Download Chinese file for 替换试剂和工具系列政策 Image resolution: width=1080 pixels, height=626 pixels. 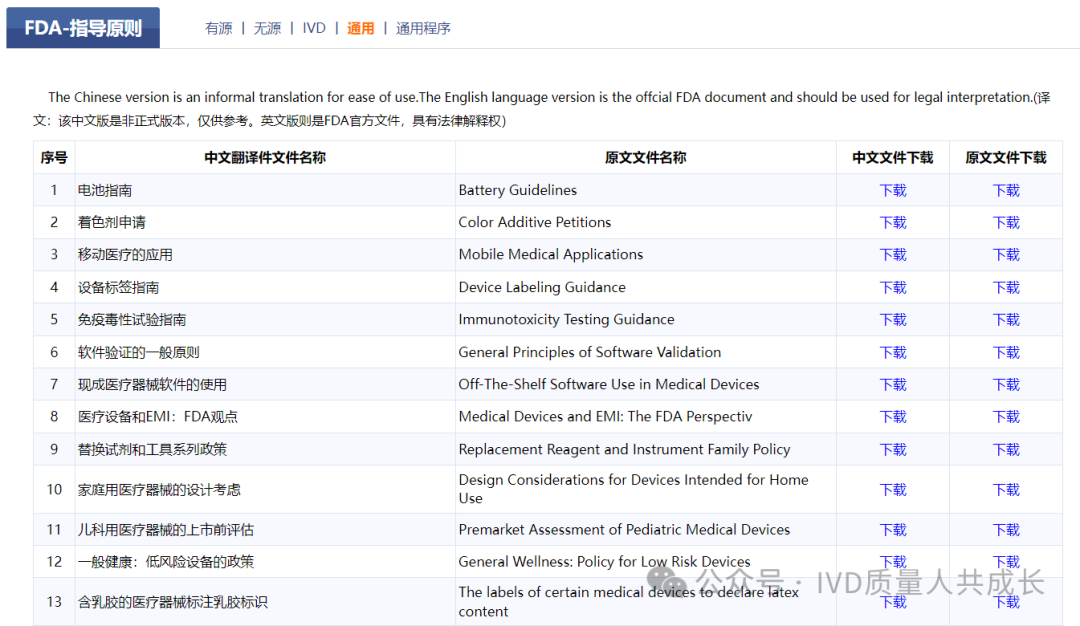point(893,450)
